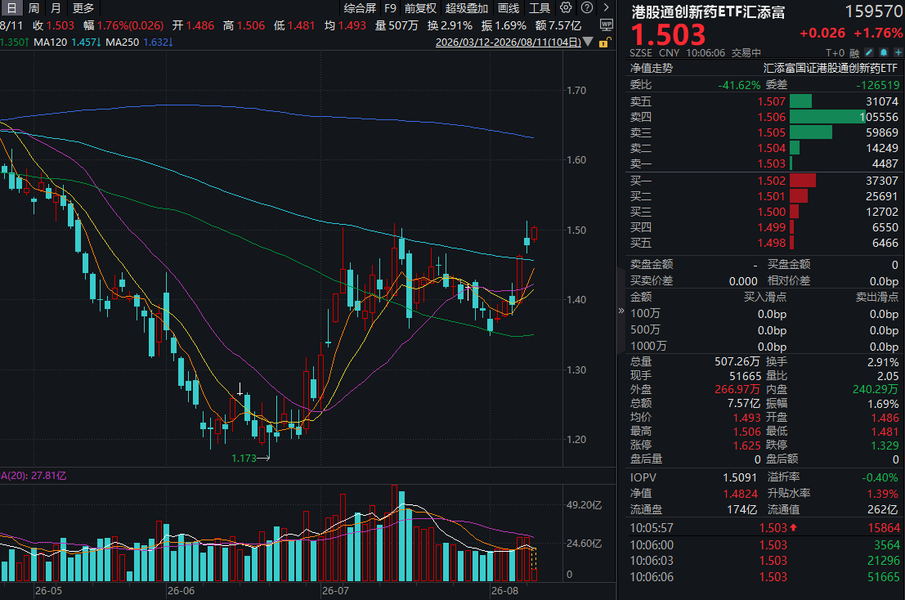Screen dimensions: 905x600
Task: Select the 卖二 ask price 1.504
Action: coord(771,148)
